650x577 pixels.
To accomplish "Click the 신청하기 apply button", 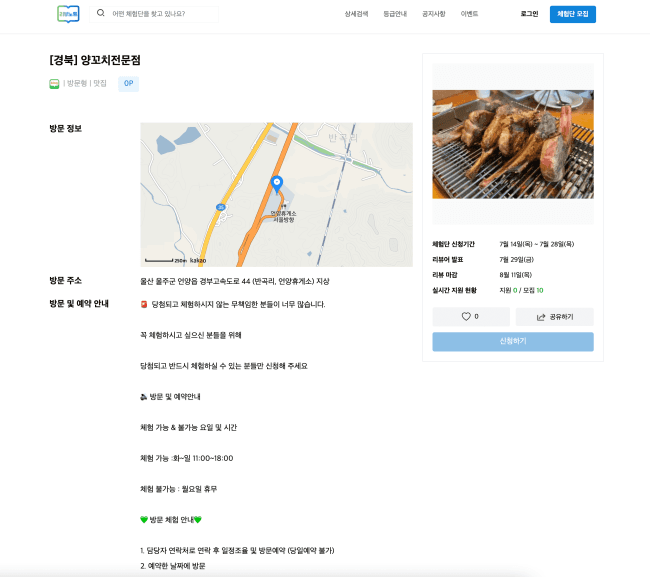I will (x=513, y=342).
